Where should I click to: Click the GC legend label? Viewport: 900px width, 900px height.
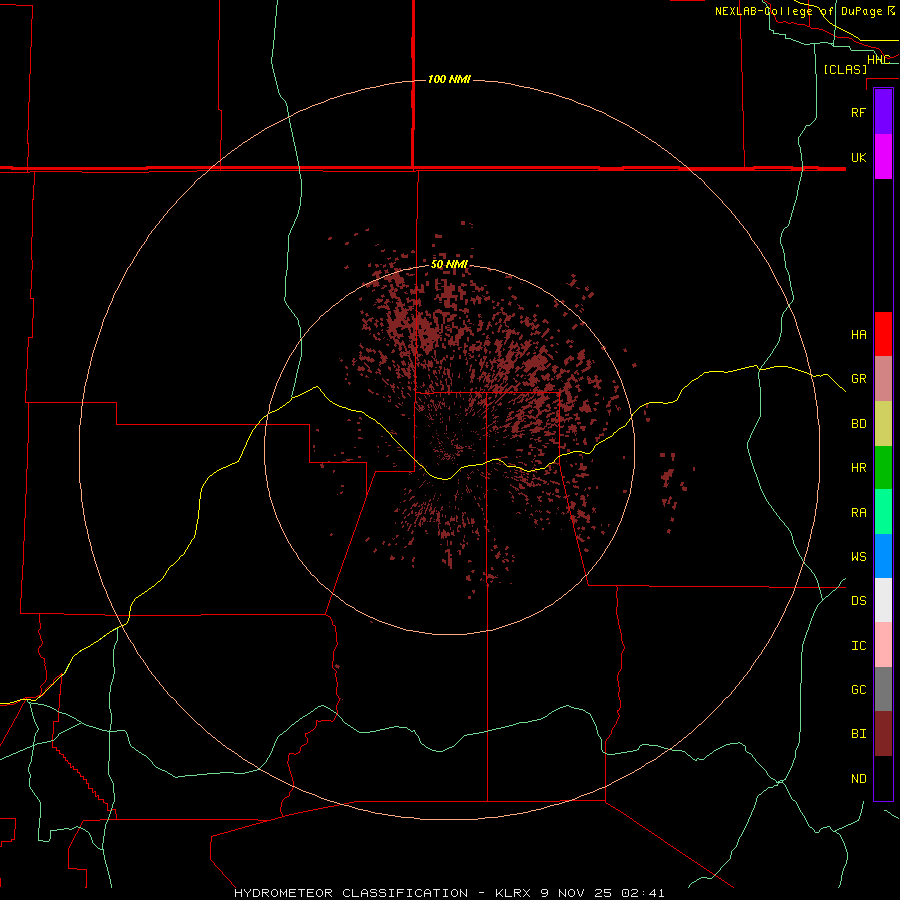(858, 690)
